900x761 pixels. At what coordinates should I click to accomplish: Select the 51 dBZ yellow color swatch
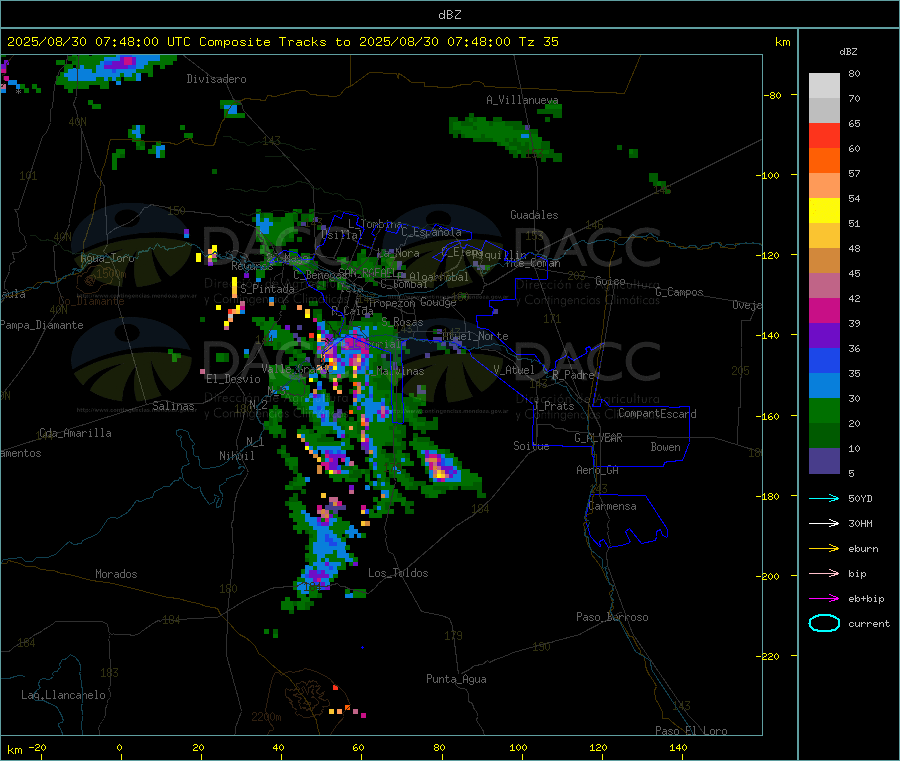pyautogui.click(x=824, y=211)
